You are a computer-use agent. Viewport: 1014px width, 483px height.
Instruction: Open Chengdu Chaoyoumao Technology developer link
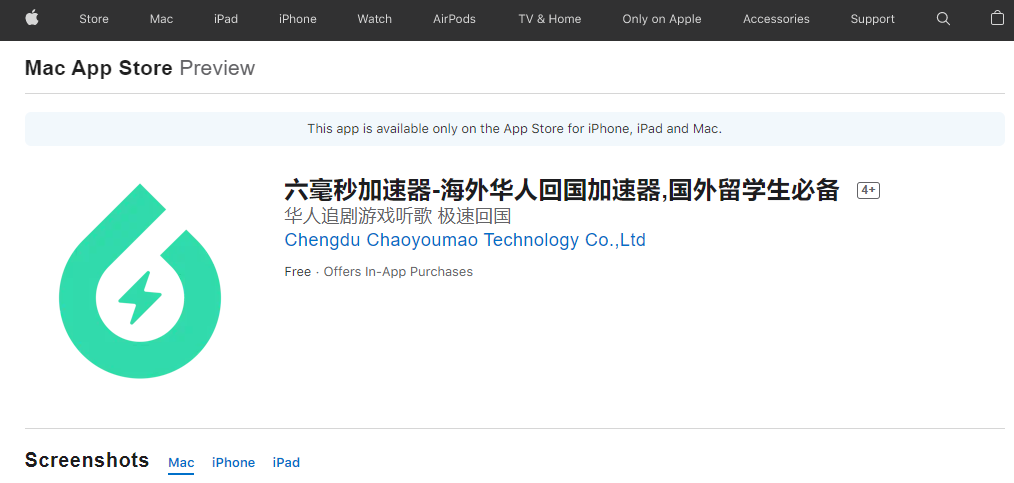[x=465, y=240]
